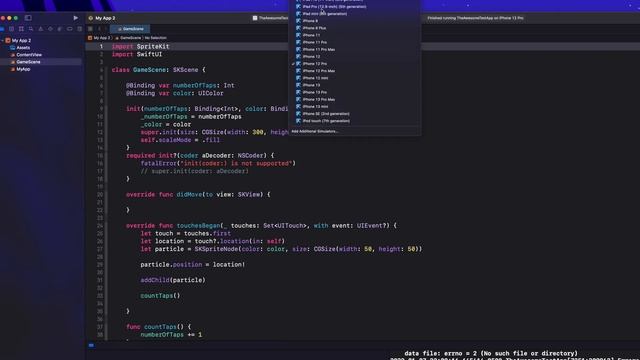Go back in editor history
This screenshot has height=360, width=640.
pos(99,29)
